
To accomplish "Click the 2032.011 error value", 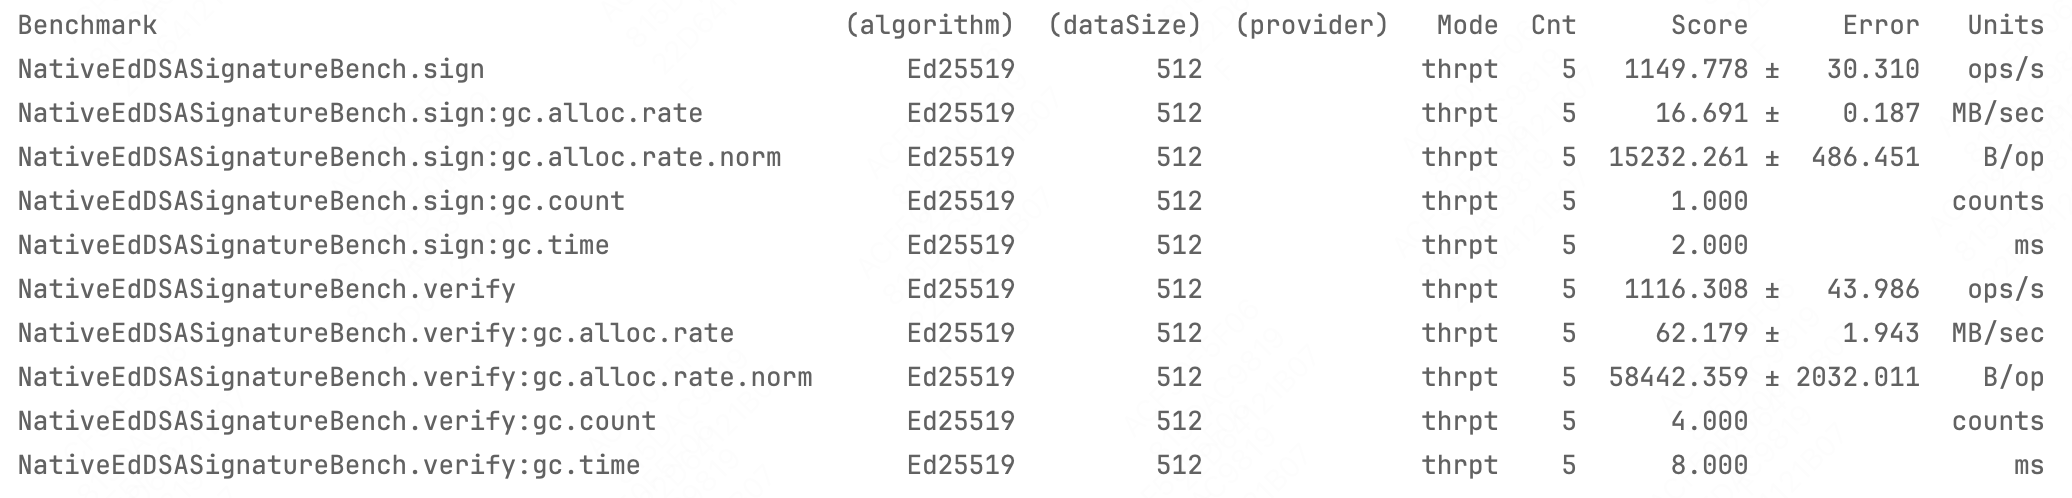I will [1857, 378].
